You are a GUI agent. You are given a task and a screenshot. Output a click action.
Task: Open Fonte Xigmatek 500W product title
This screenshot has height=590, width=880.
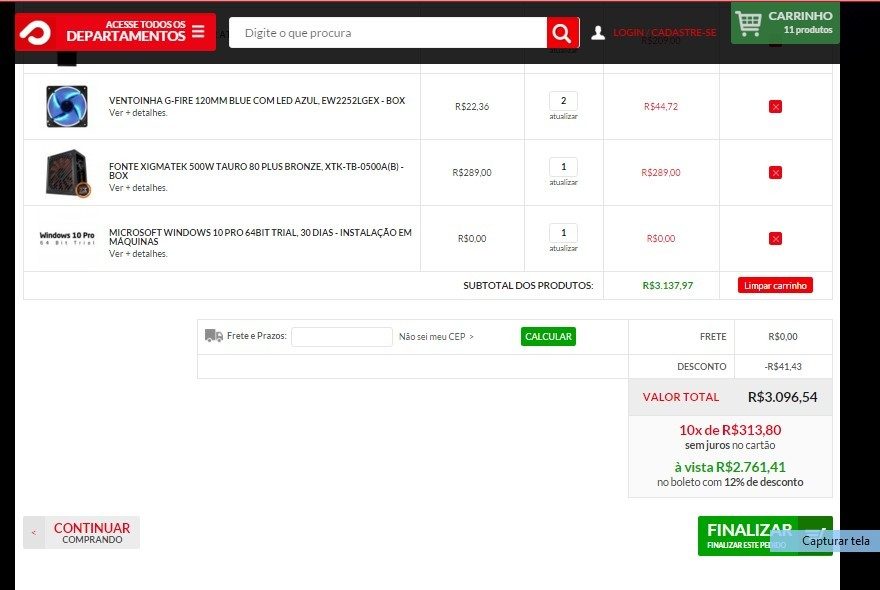click(x=256, y=171)
